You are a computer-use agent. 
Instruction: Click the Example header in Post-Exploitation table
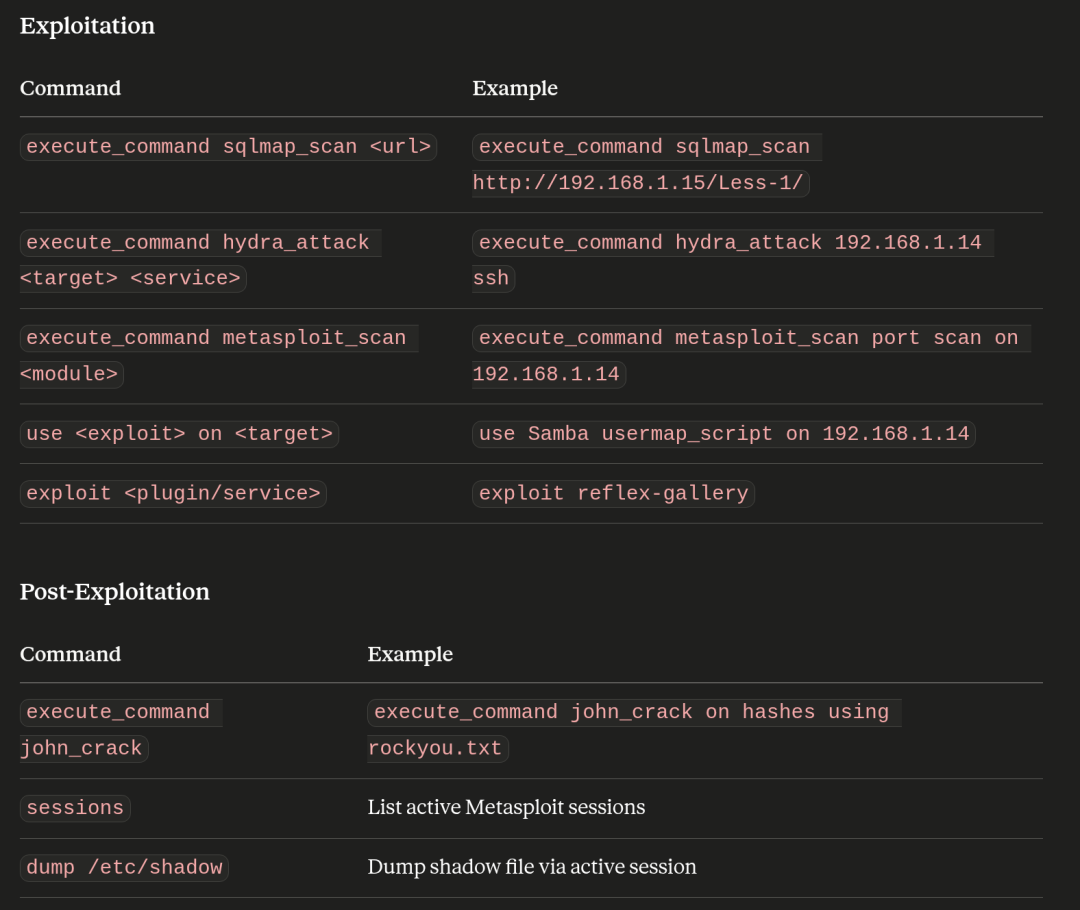point(411,654)
